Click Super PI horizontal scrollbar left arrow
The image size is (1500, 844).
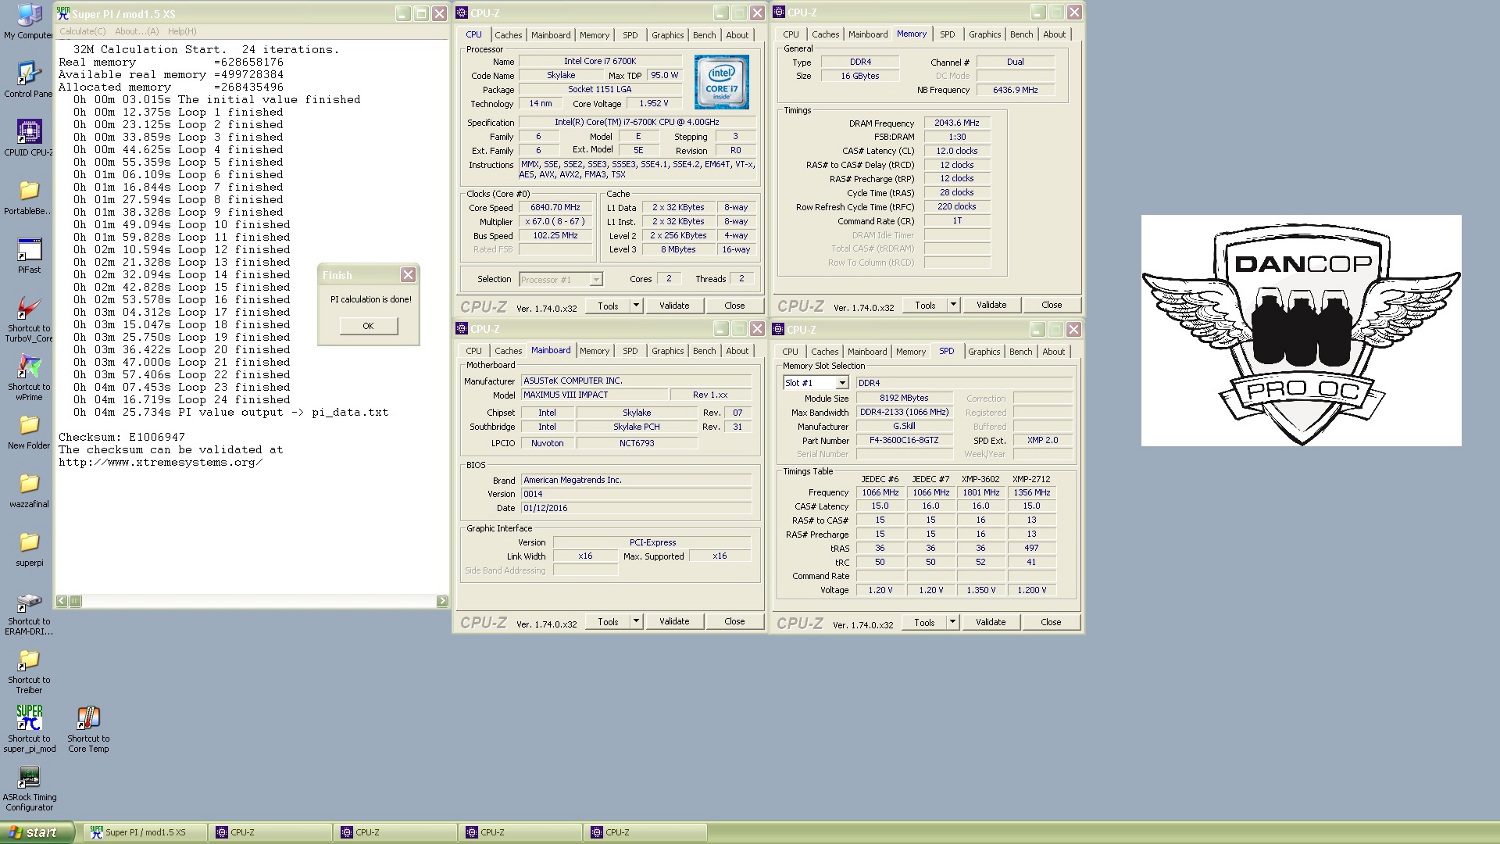[62, 601]
